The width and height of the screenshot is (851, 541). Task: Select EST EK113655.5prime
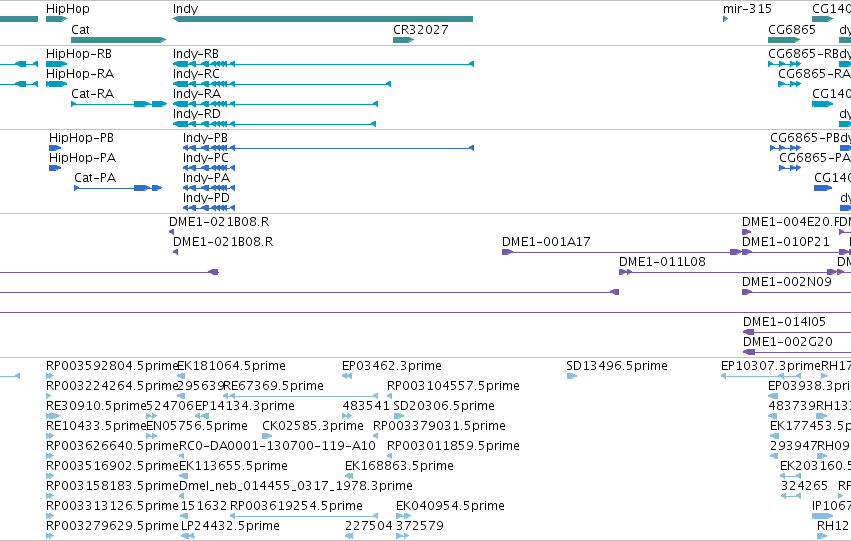(233, 467)
